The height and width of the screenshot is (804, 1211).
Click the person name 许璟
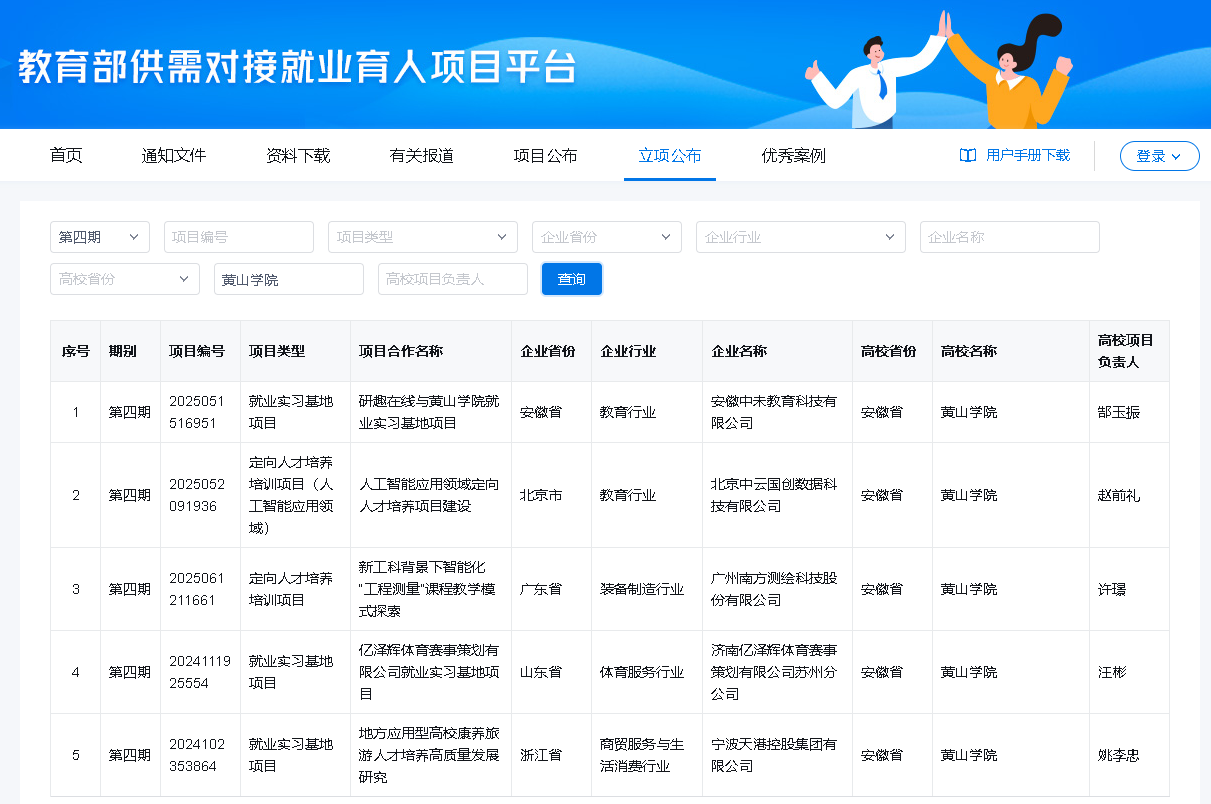pos(1112,589)
